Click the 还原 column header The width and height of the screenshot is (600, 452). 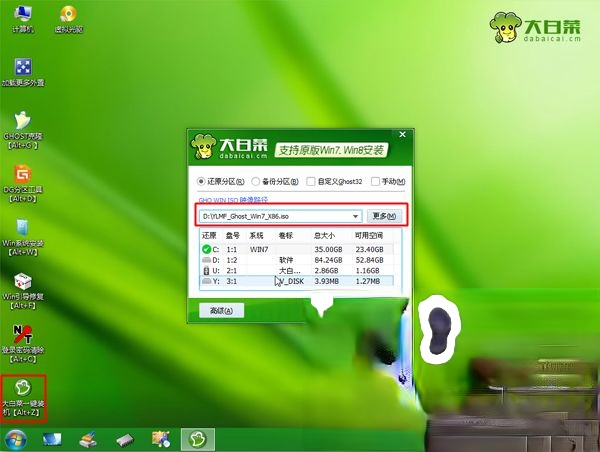click(209, 235)
